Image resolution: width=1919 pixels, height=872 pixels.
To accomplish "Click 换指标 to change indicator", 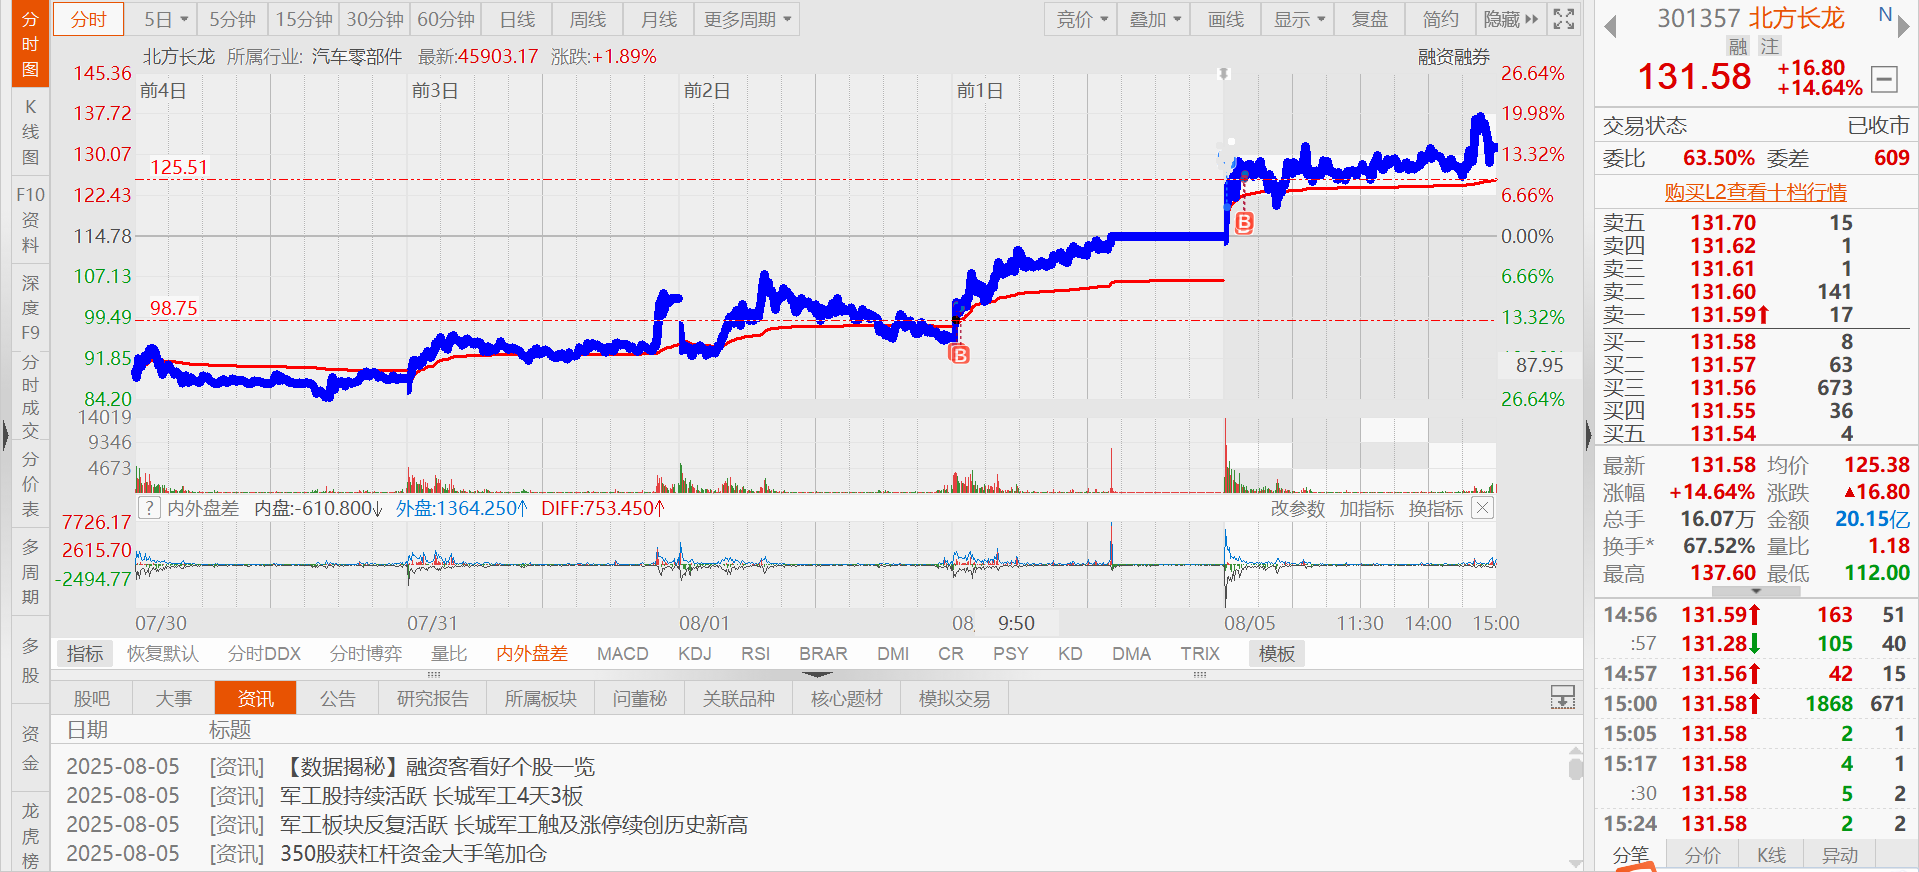I will (x=1436, y=508).
